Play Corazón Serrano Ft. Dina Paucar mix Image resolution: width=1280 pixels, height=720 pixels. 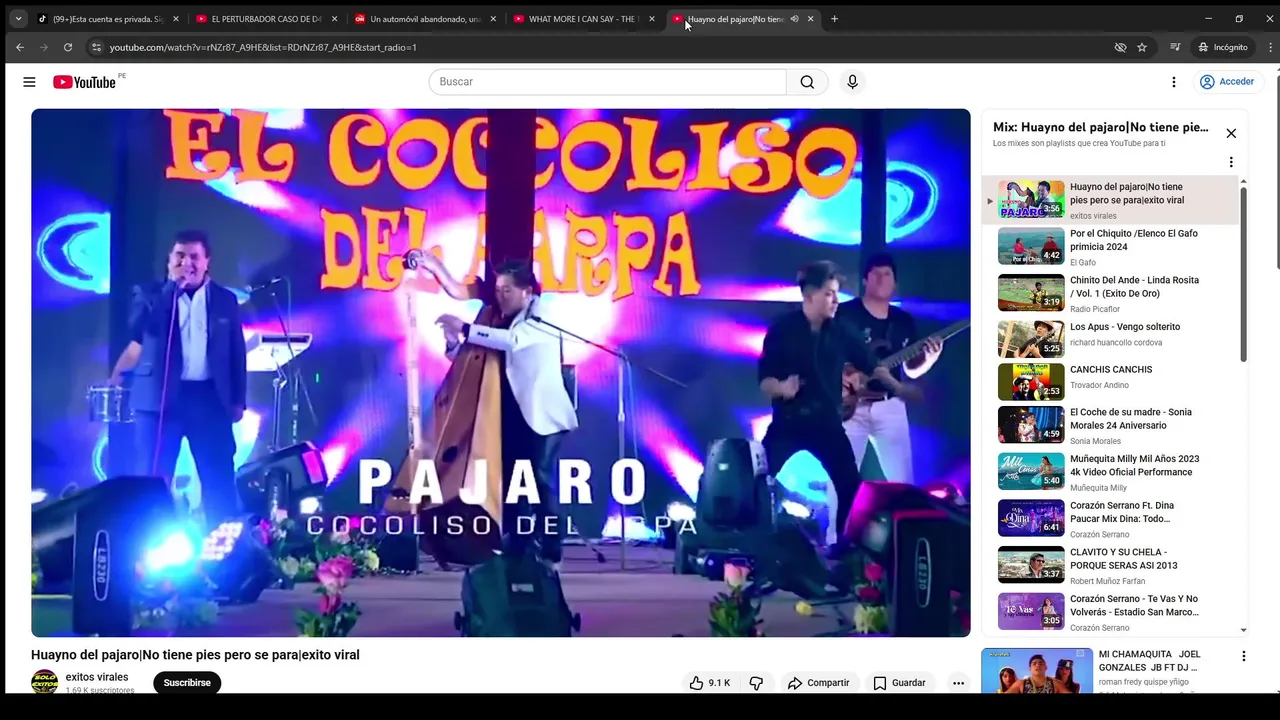[x=1110, y=518]
